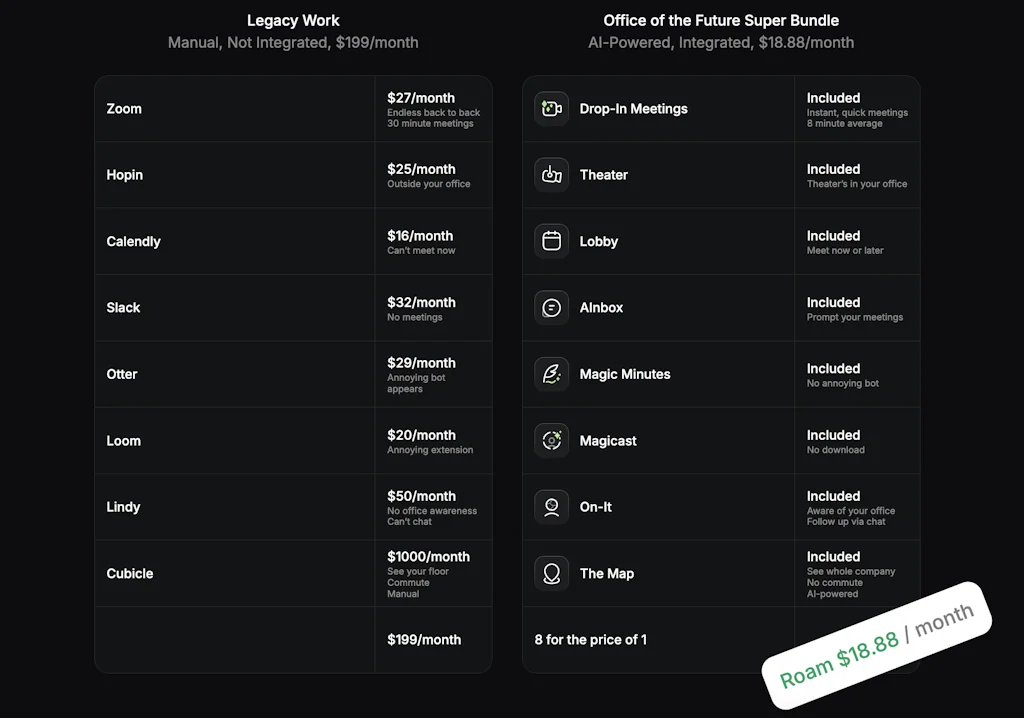Click 'Aware of your office' text
1024x718 pixels.
click(851, 511)
